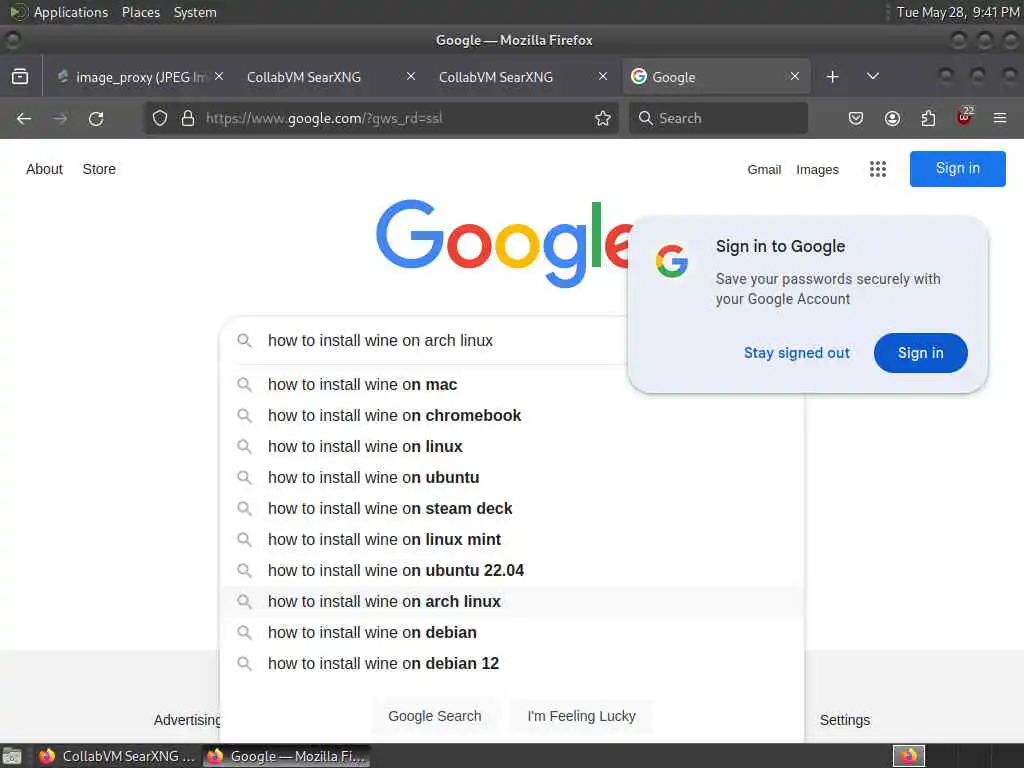Viewport: 1024px width, 768px height.
Task: Select suggestion 'how to install wine on linux'
Action: point(513,447)
